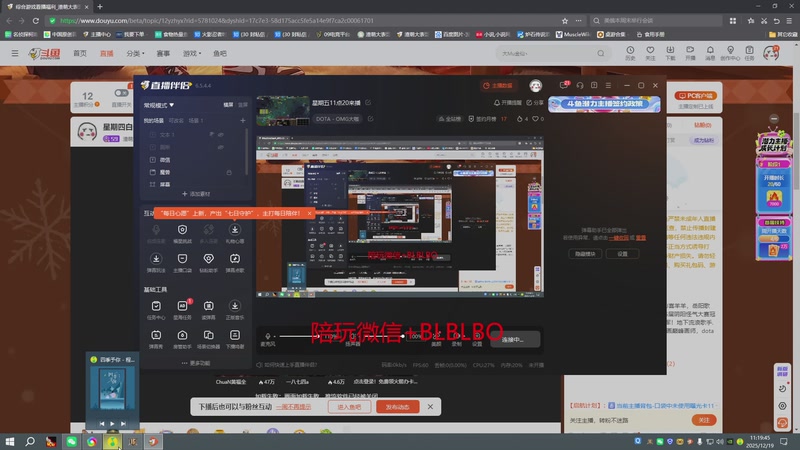Open the 读弹幕 read-danmaku tool
Screen dimensions: 800x450
tap(209, 310)
